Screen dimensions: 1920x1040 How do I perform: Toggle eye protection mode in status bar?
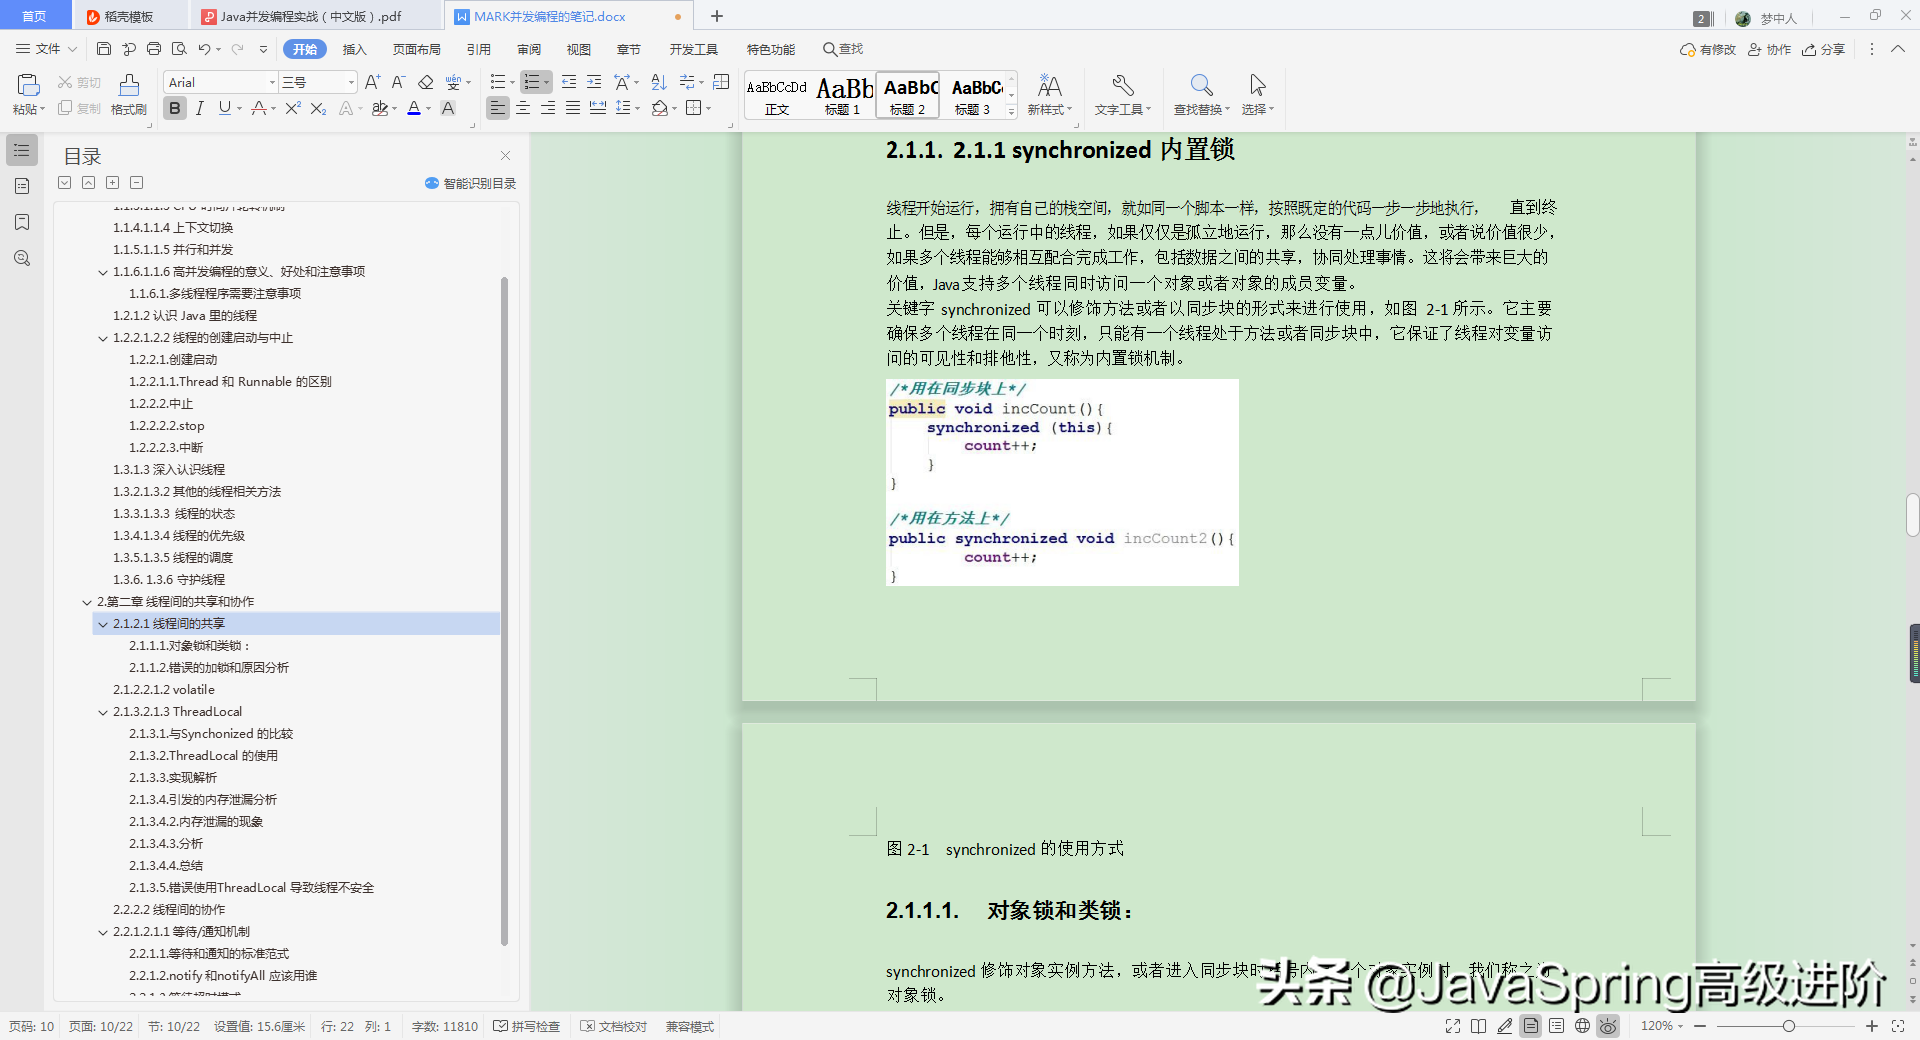click(x=1608, y=1026)
